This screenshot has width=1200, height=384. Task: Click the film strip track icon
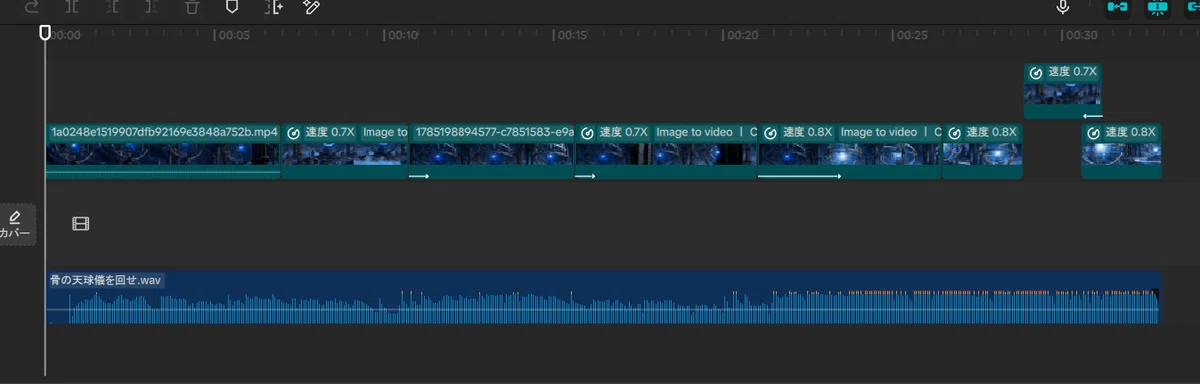(81, 224)
